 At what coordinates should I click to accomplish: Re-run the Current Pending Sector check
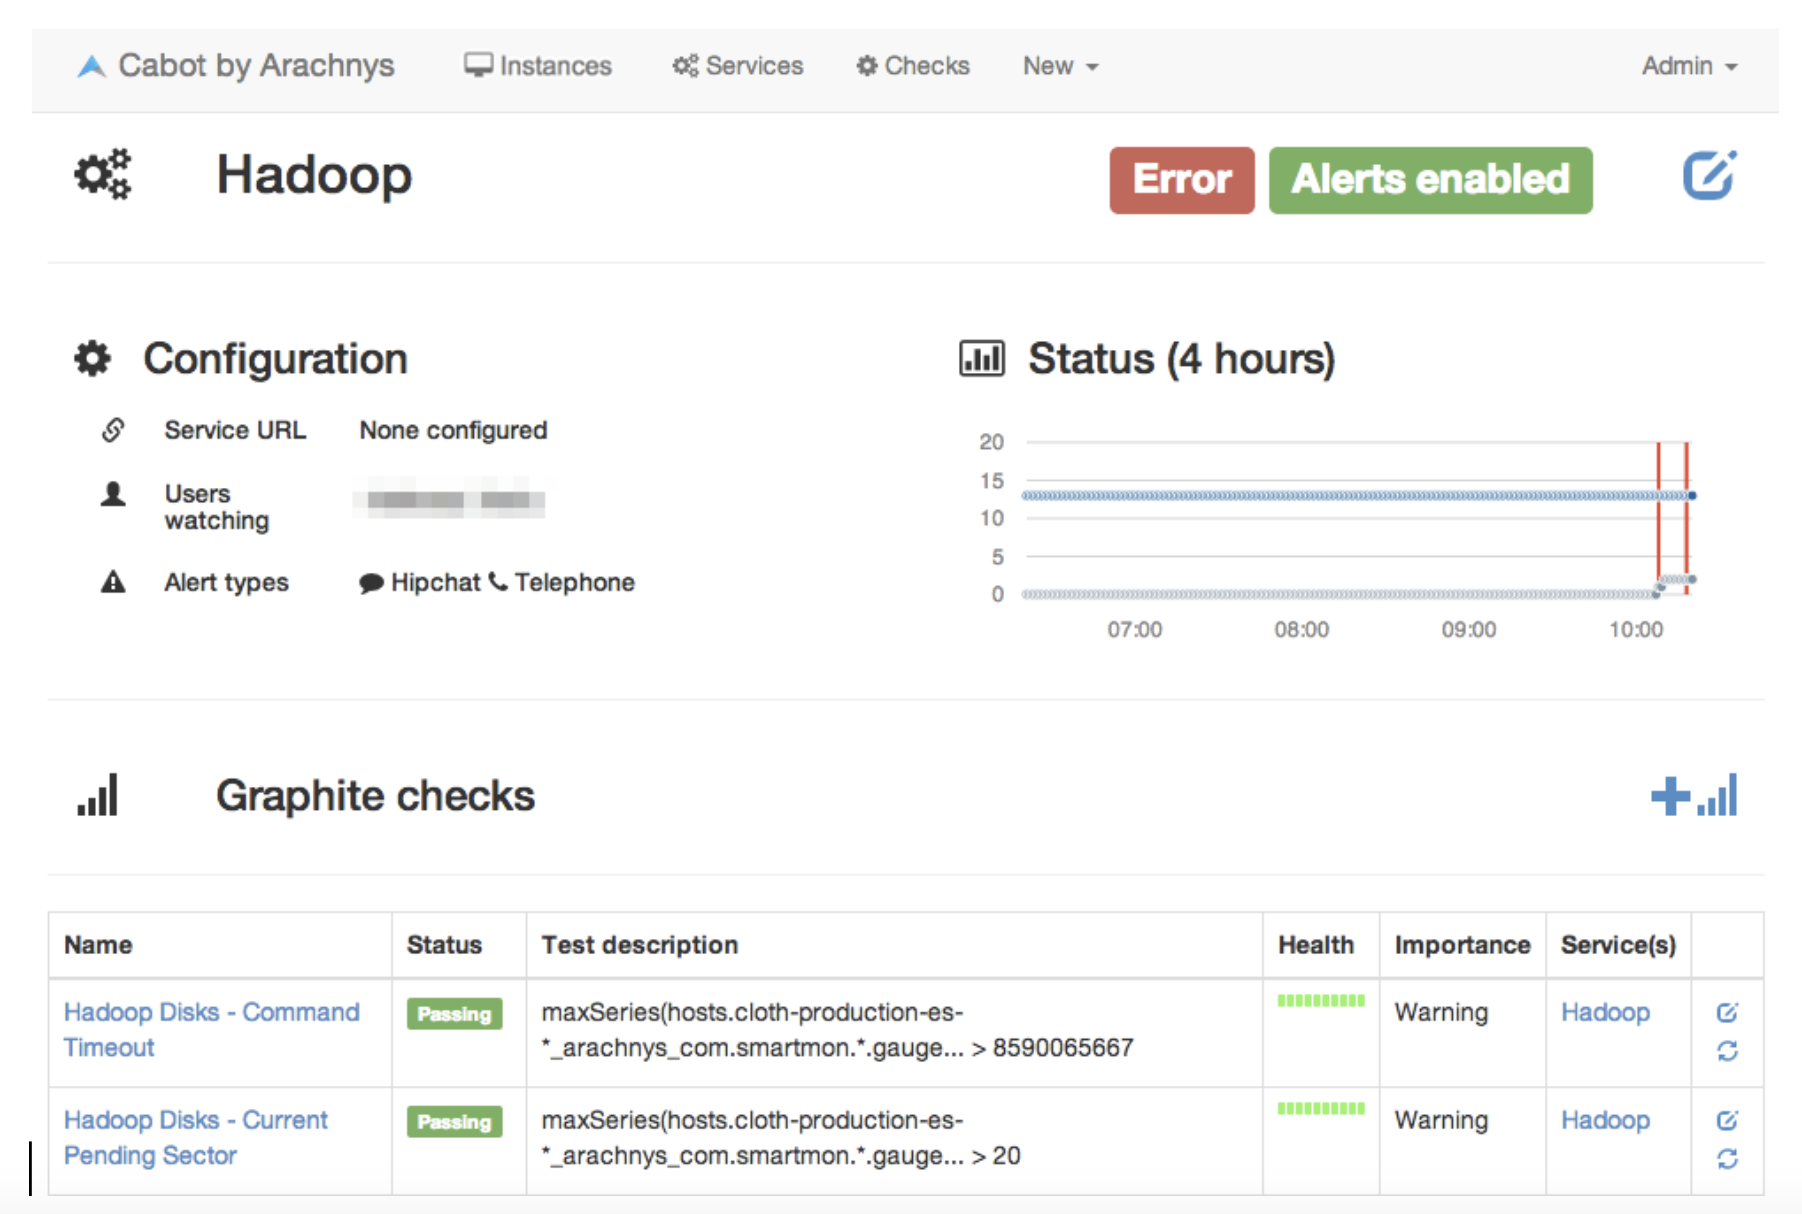[x=1727, y=1159]
